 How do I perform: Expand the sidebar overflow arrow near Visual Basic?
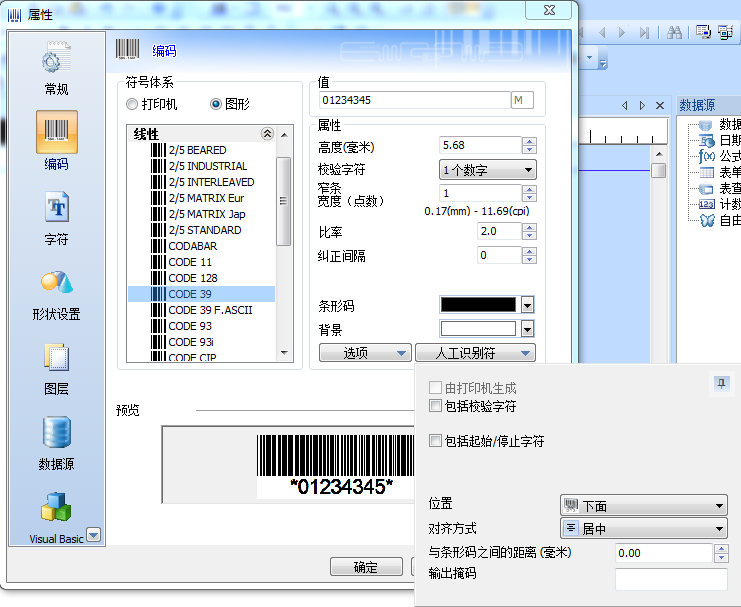pyautogui.click(x=94, y=535)
